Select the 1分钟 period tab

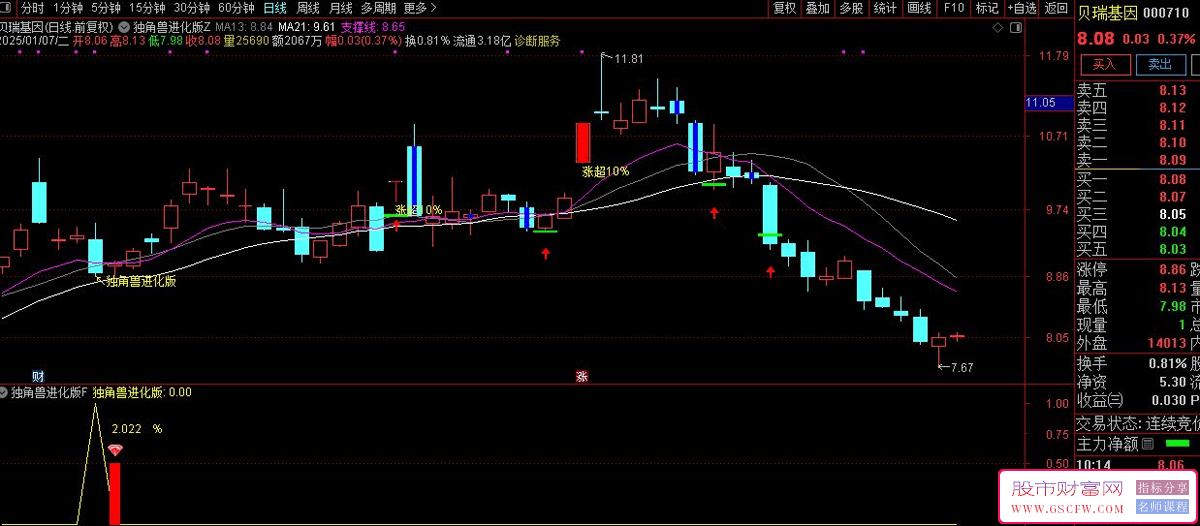pos(68,8)
